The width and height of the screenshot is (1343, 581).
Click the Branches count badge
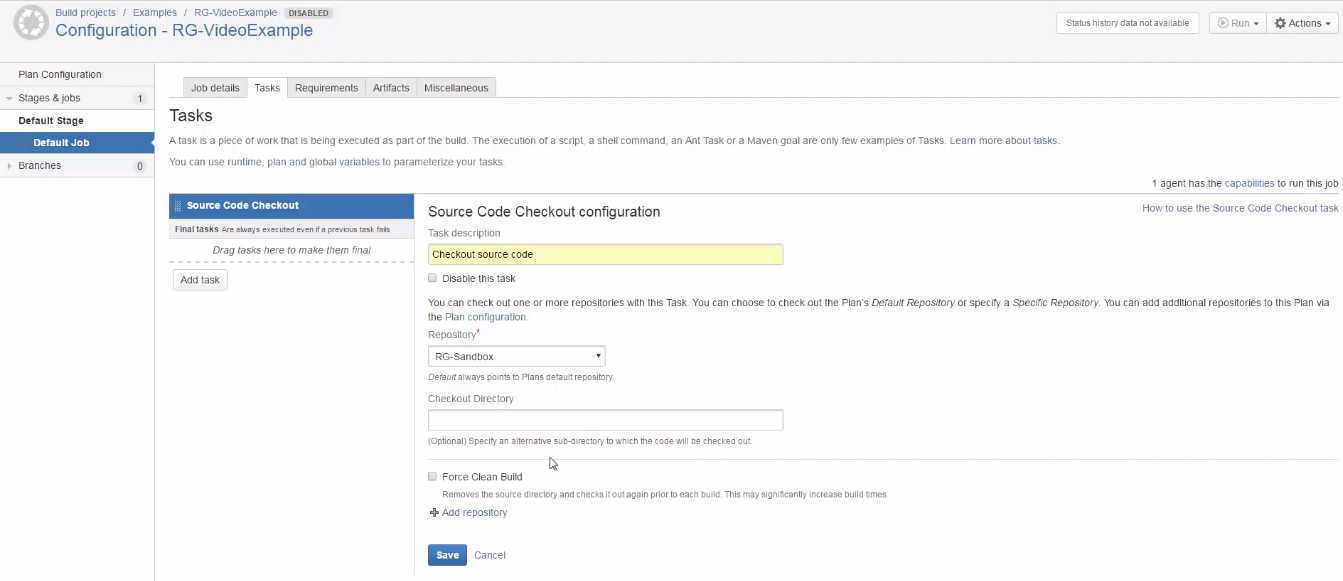pos(140,166)
